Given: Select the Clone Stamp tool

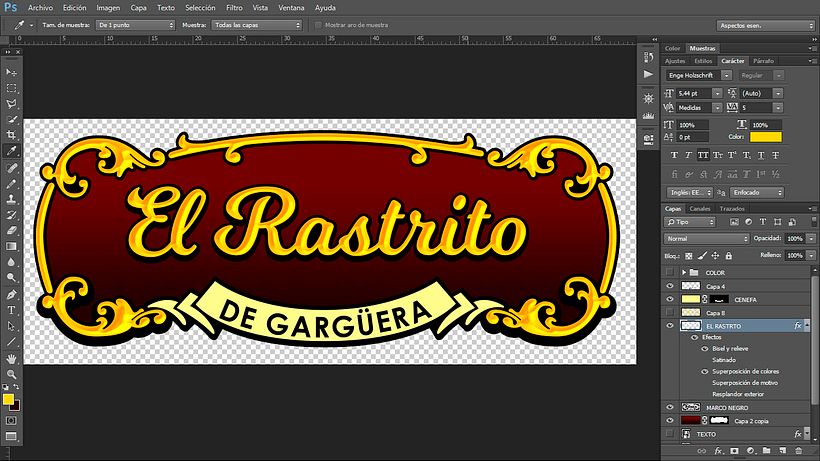Looking at the screenshot, I should click(x=11, y=199).
